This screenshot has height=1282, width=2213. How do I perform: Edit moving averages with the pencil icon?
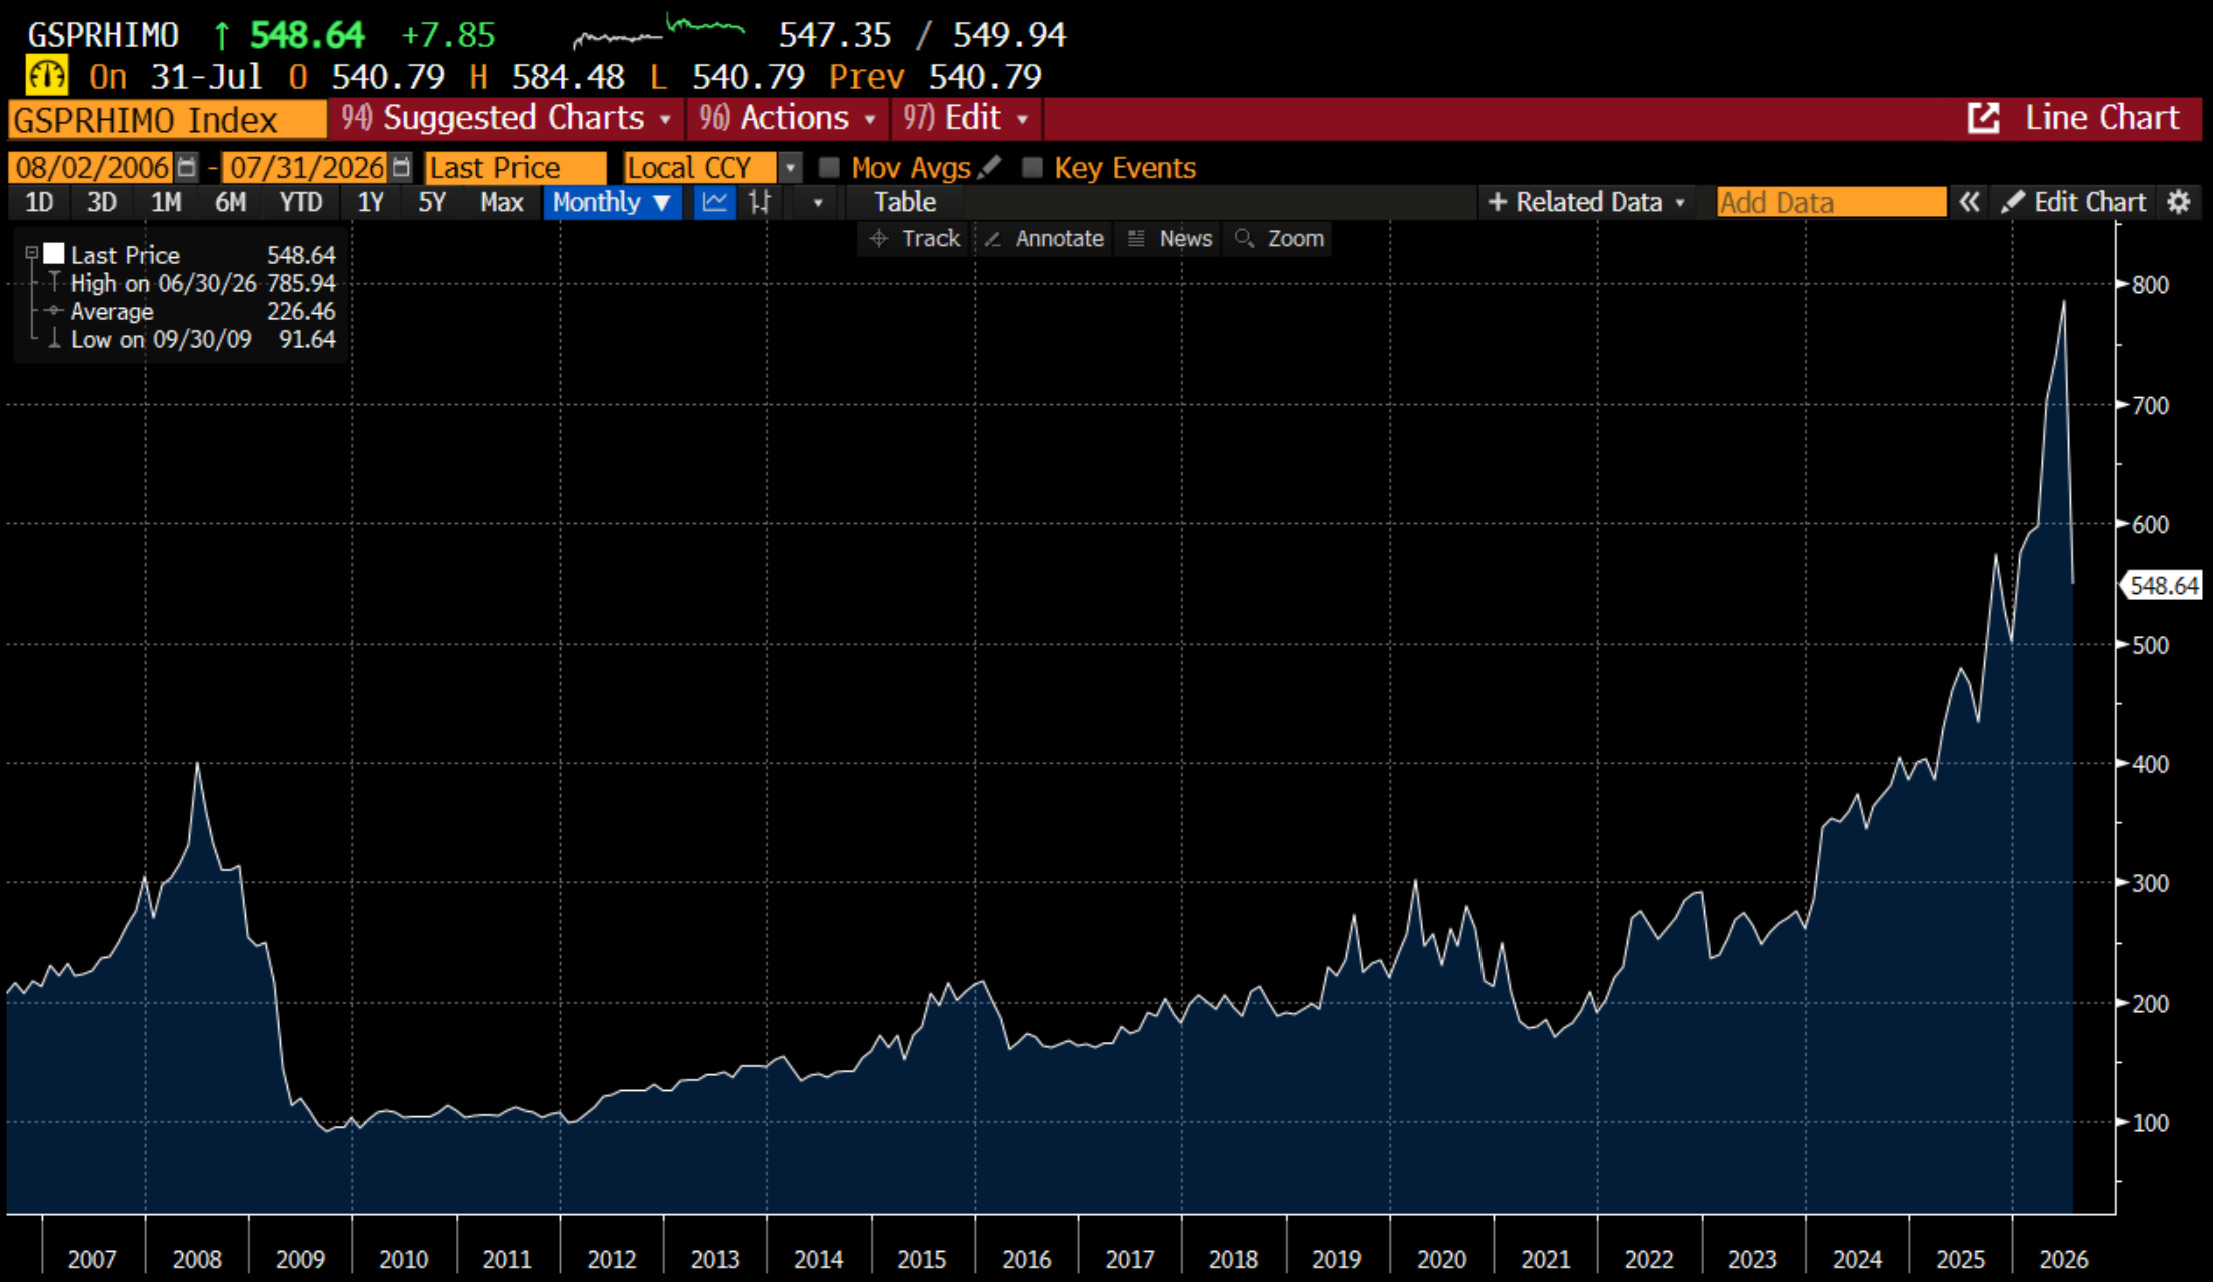[989, 167]
